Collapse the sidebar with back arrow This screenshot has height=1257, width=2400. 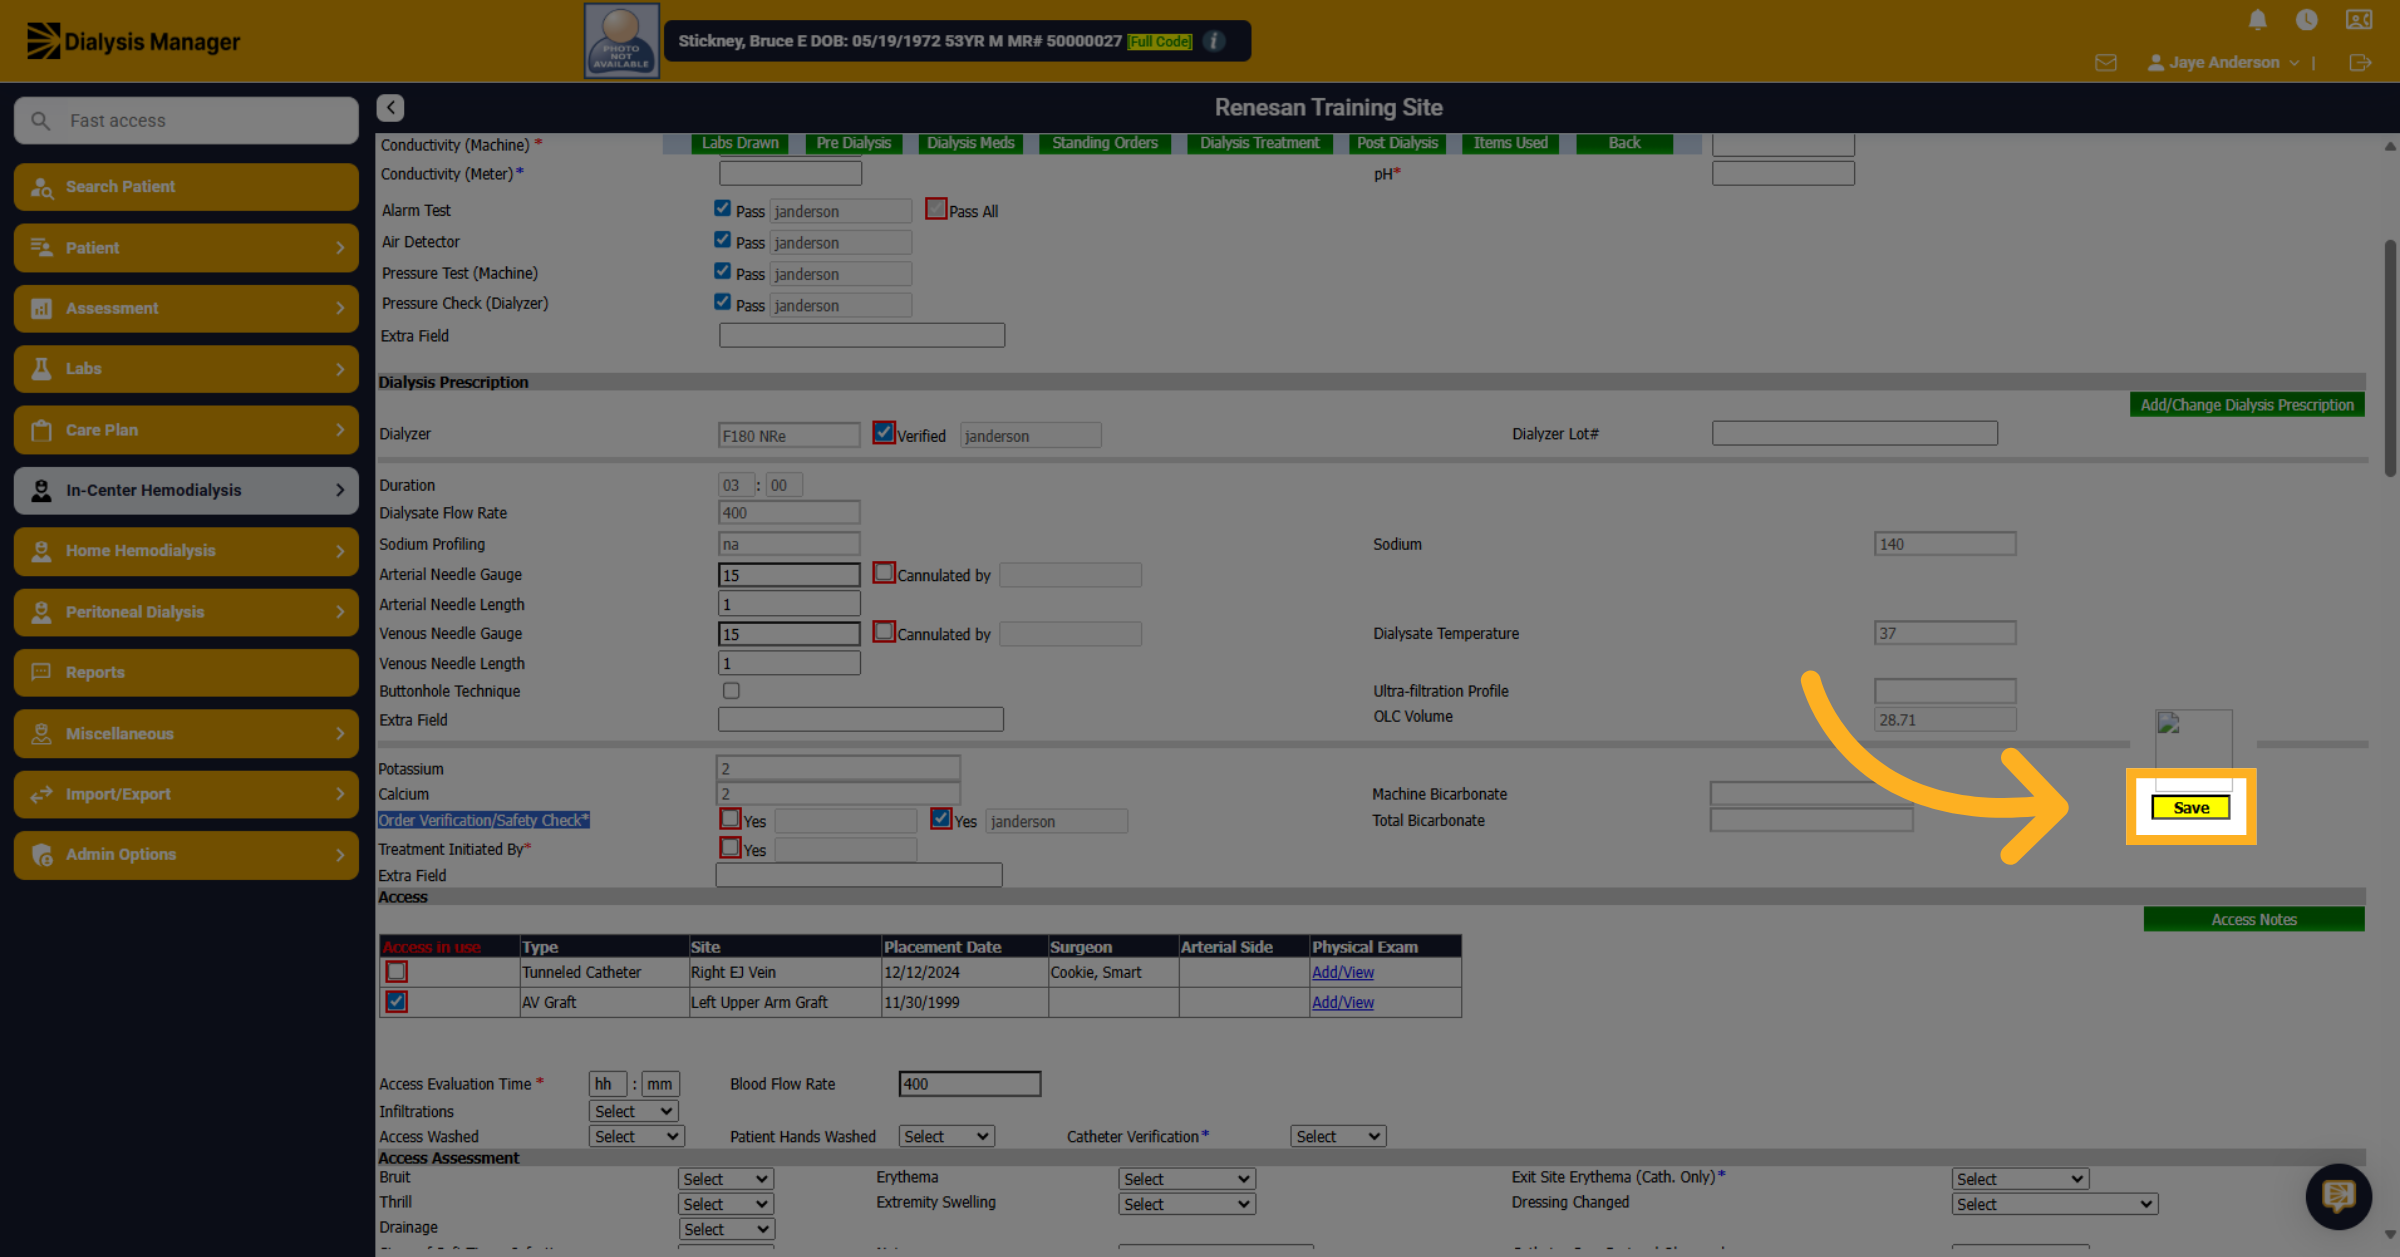point(390,107)
